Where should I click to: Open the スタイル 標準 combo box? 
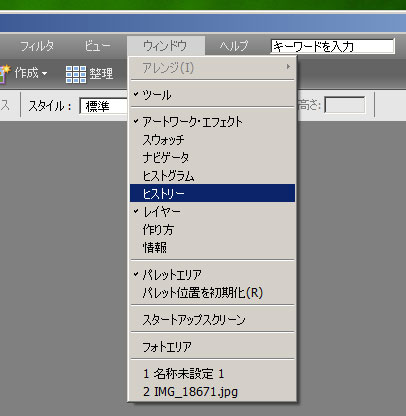tap(104, 106)
